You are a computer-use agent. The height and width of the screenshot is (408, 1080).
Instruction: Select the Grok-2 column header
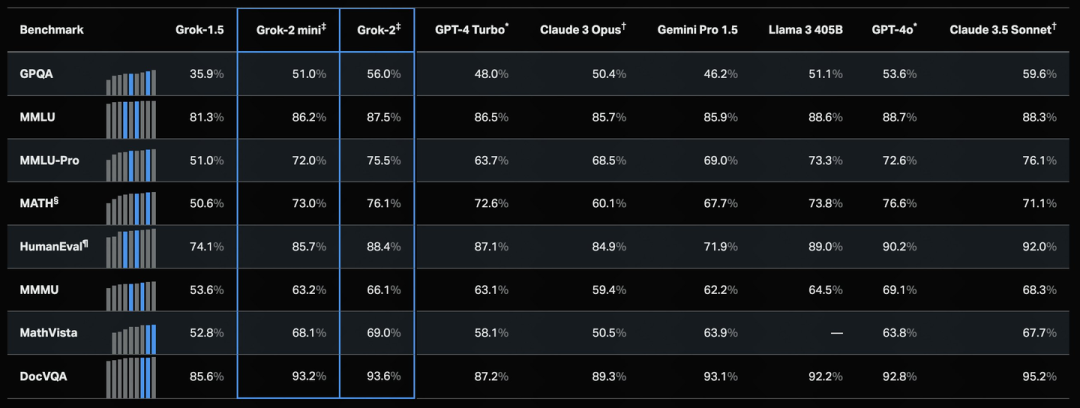379,30
